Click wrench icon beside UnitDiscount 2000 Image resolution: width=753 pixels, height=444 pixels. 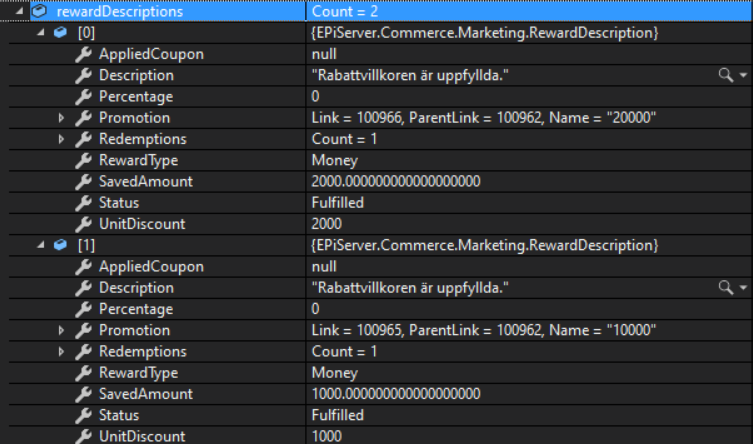pos(84,224)
